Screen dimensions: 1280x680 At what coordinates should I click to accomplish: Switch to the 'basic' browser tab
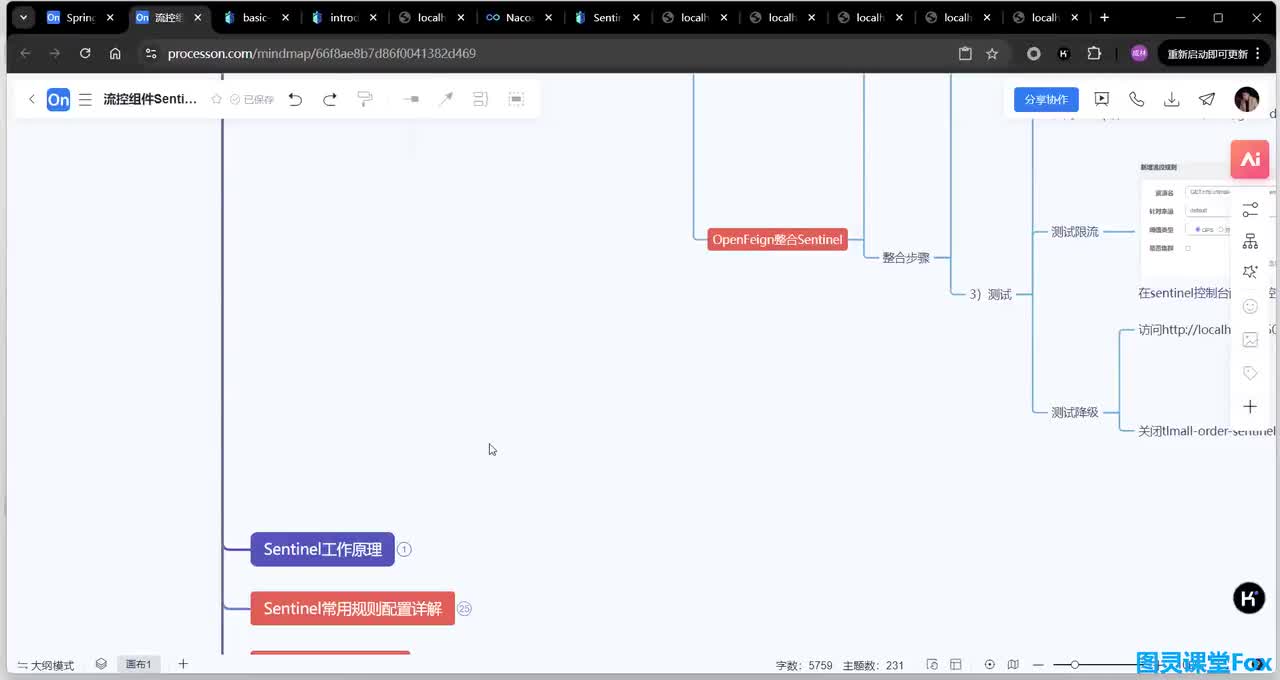(x=255, y=18)
